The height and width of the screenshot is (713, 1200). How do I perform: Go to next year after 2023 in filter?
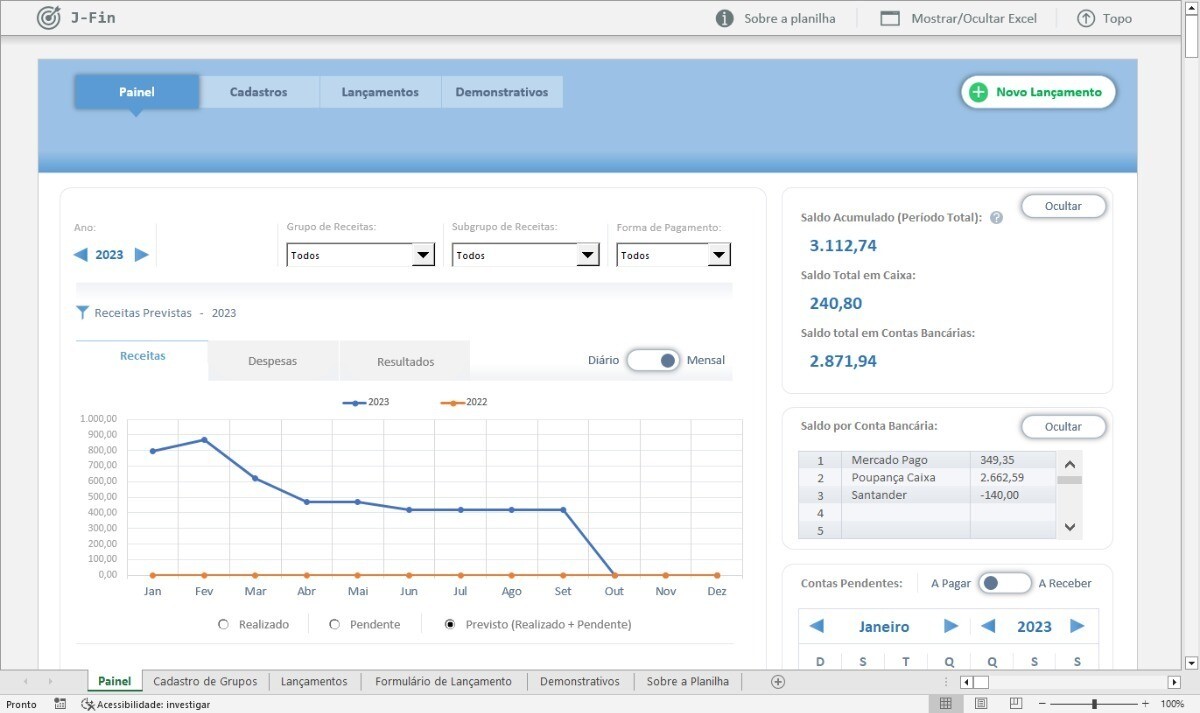coord(142,255)
